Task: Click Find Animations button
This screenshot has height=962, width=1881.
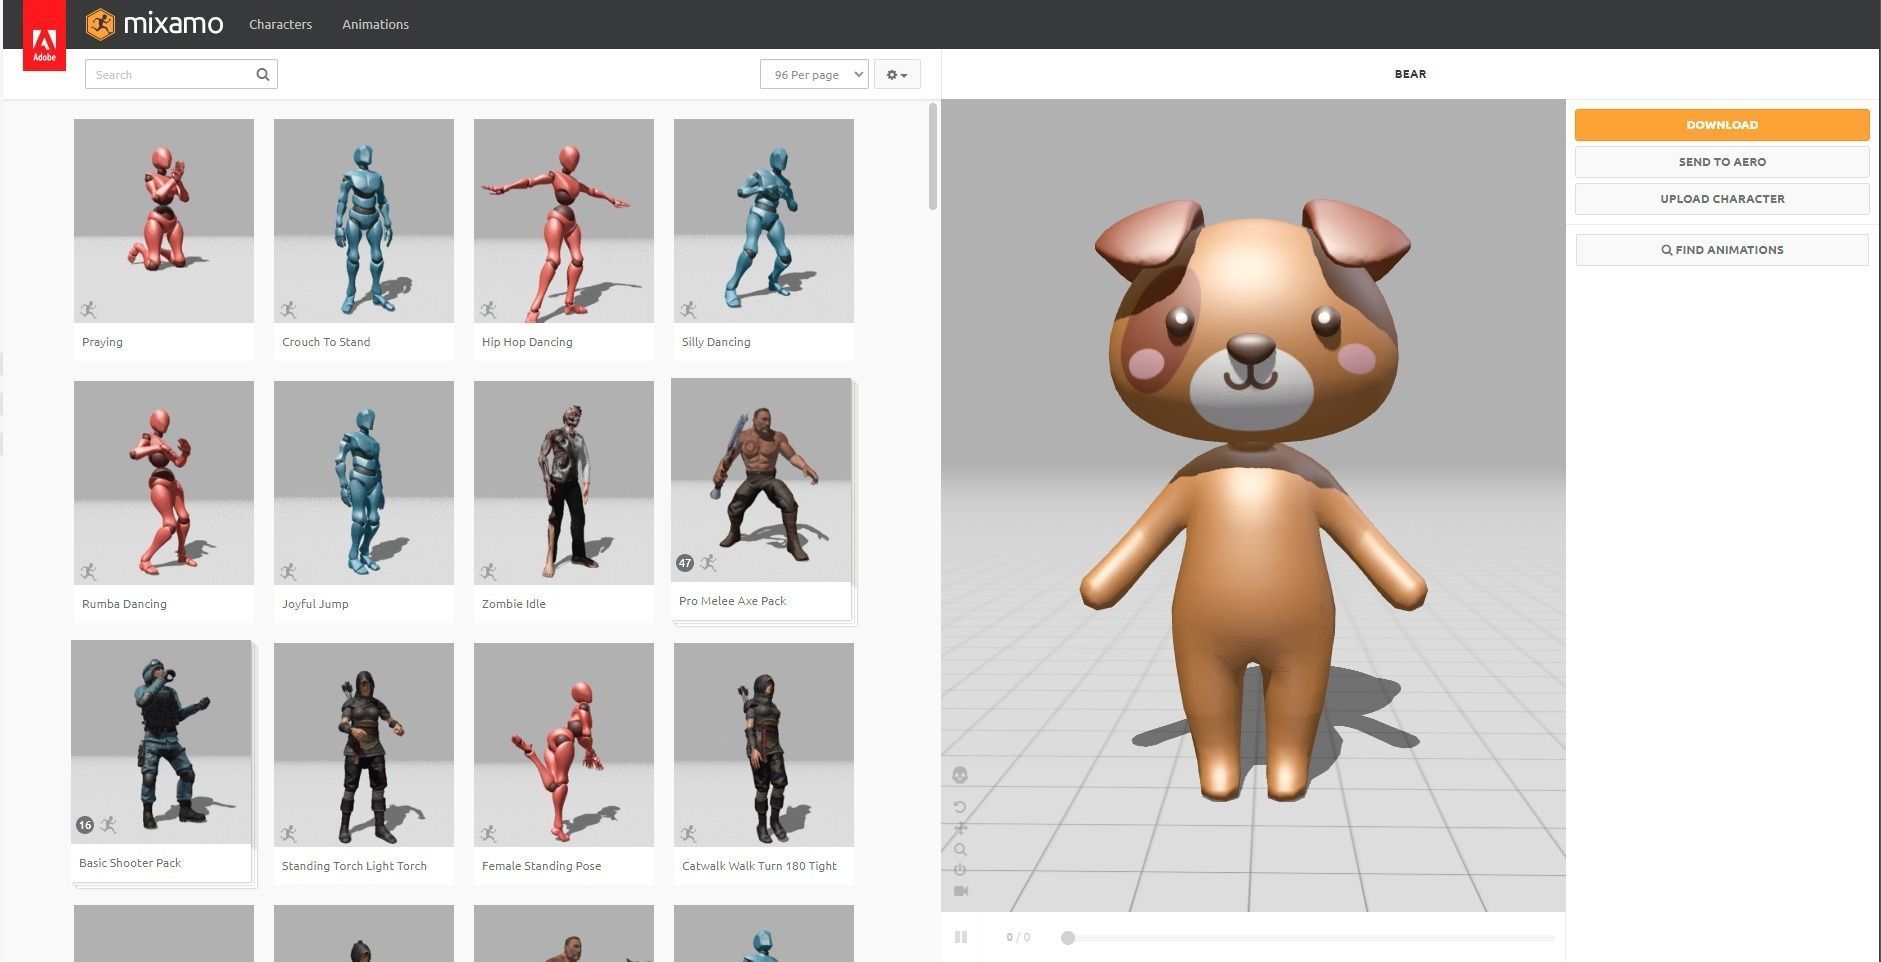Action: [x=1722, y=250]
